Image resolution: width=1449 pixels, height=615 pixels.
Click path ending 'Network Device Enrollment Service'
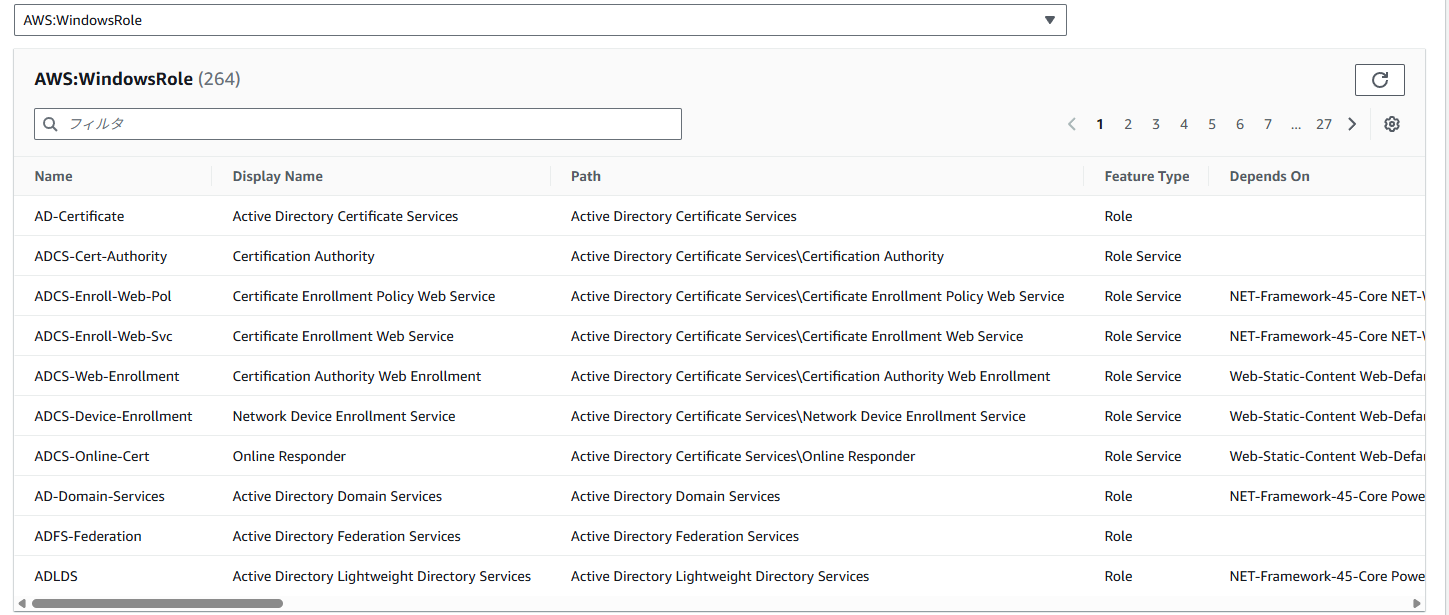pyautogui.click(x=798, y=416)
